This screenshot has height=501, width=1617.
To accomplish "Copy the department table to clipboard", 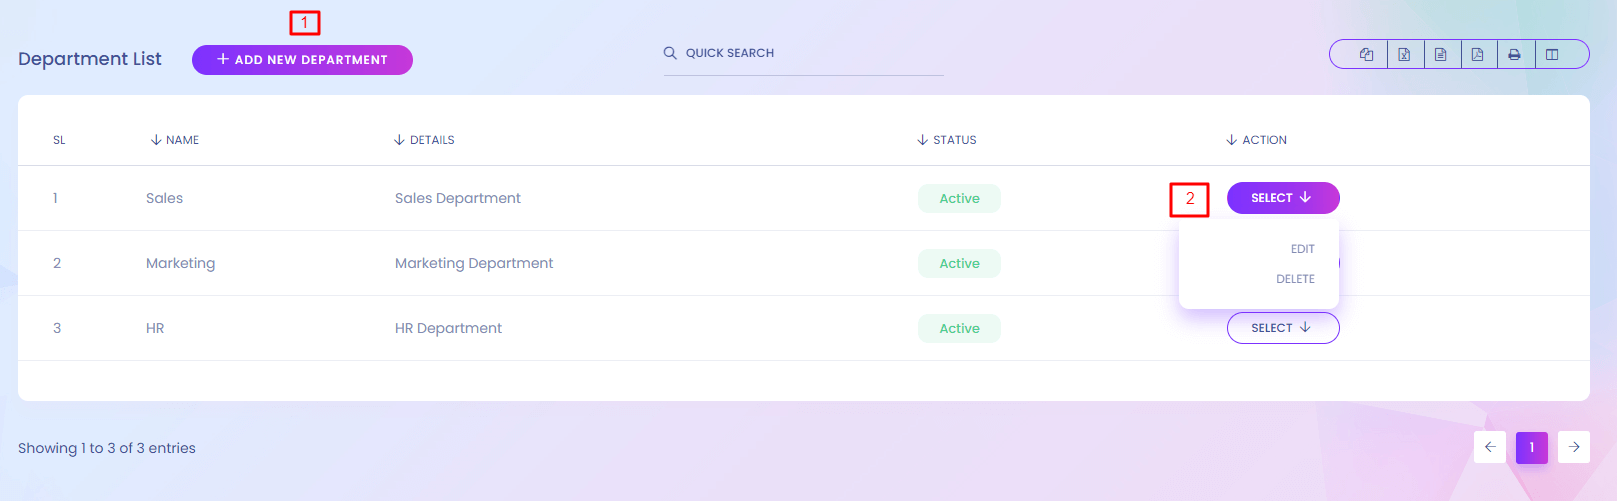I will pyautogui.click(x=1366, y=55).
